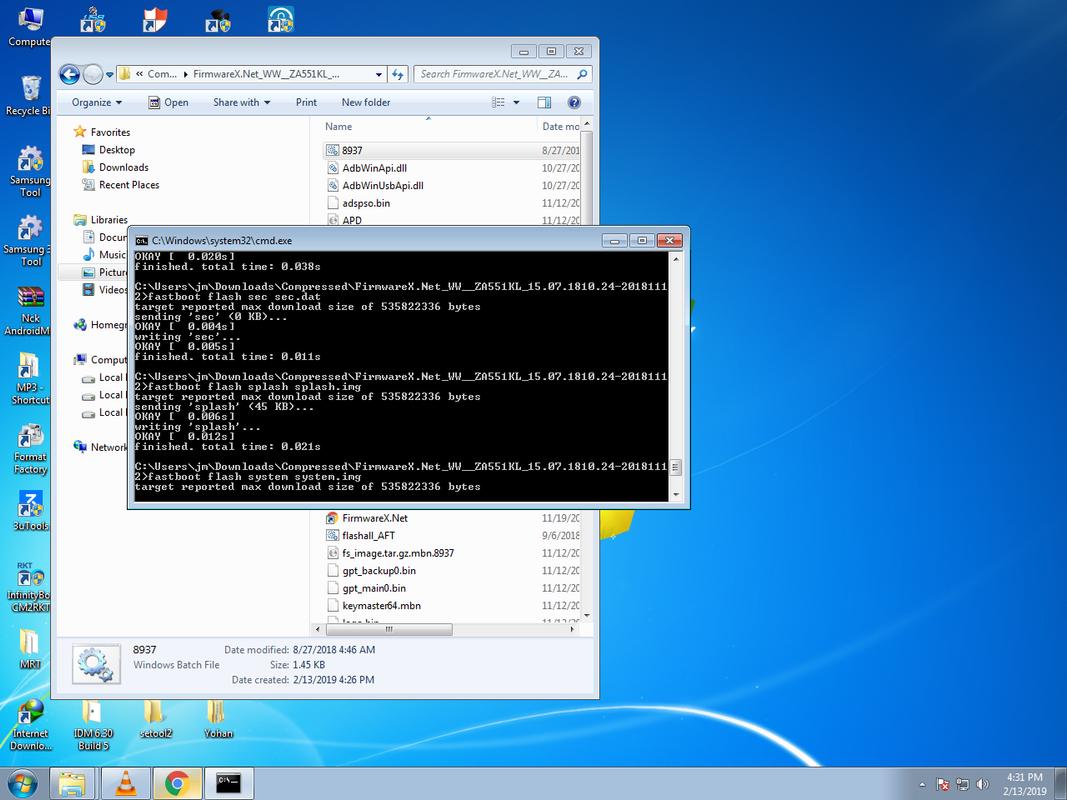Select the AdbWinApi.dll file
This screenshot has width=1067, height=800.
[x=452, y=168]
